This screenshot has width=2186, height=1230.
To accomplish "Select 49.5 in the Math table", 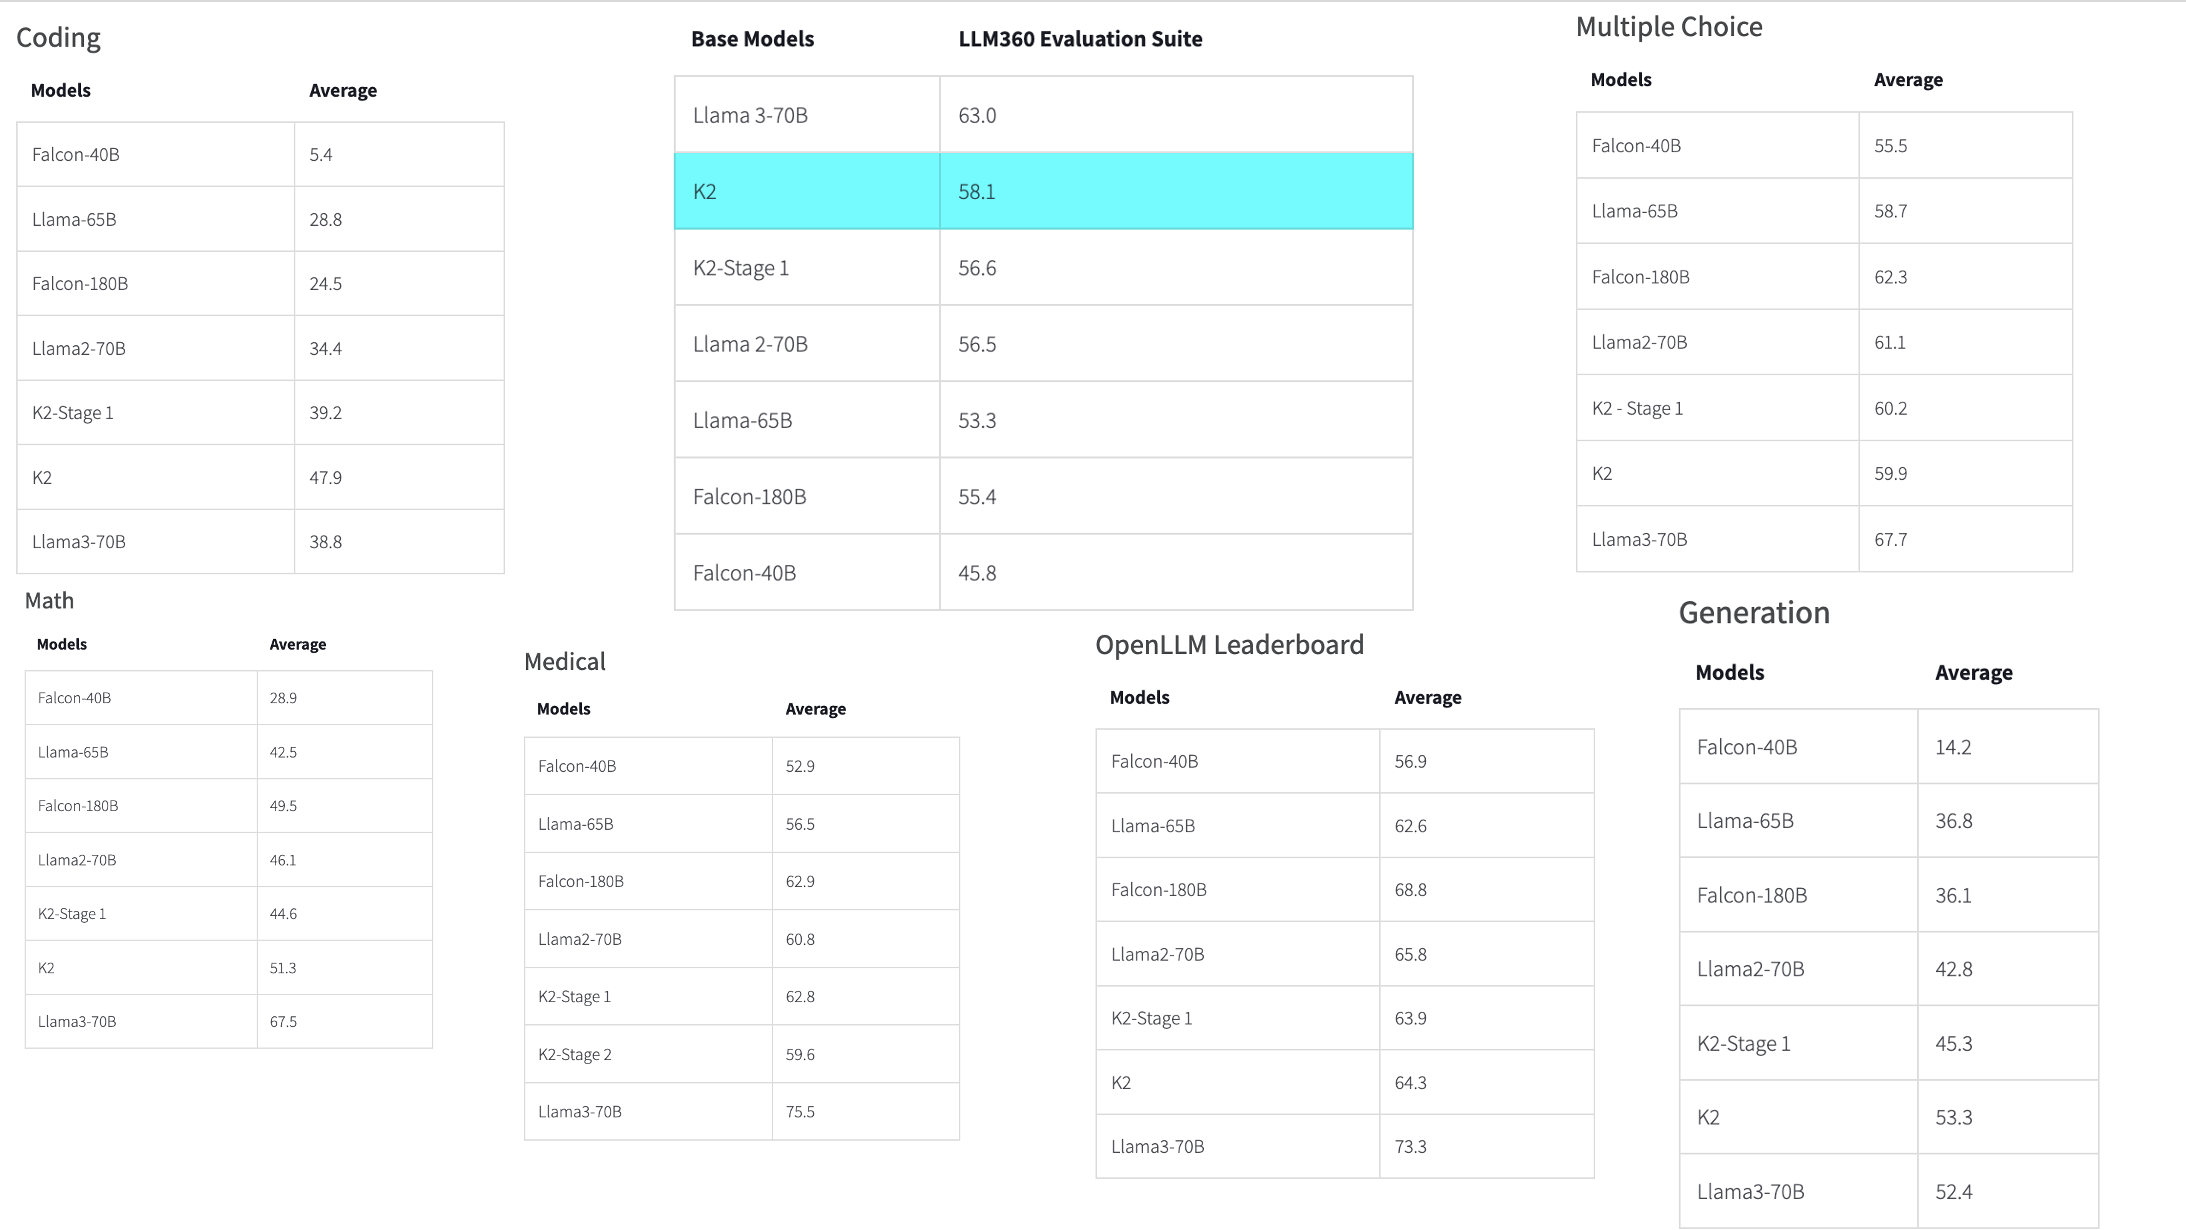I will [x=283, y=806].
